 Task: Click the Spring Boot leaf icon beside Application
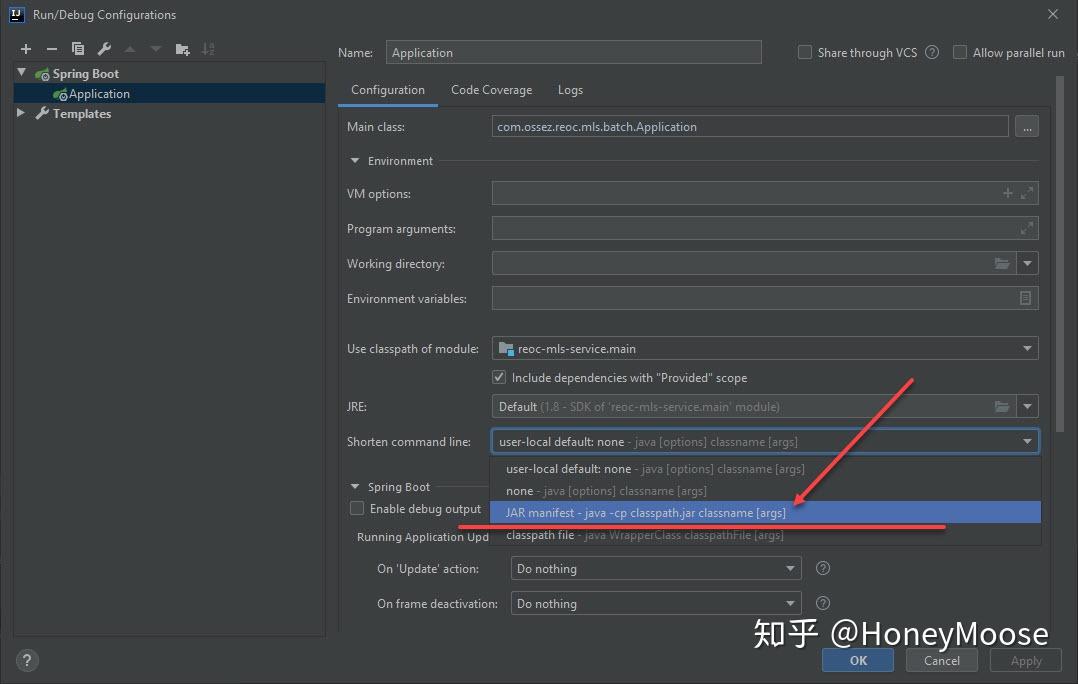59,93
